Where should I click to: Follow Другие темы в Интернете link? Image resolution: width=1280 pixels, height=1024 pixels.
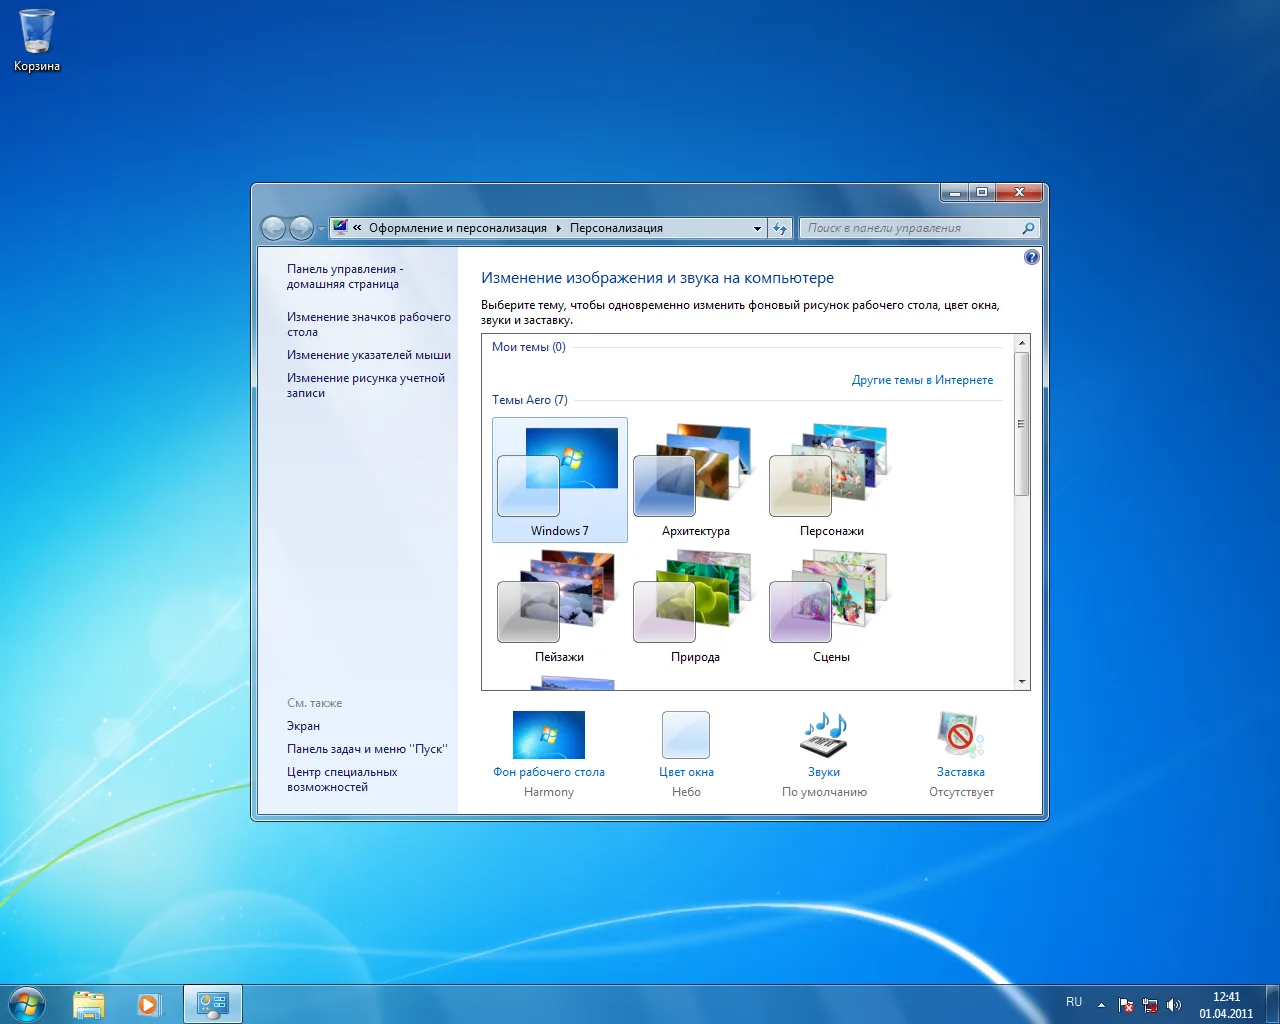pos(922,380)
